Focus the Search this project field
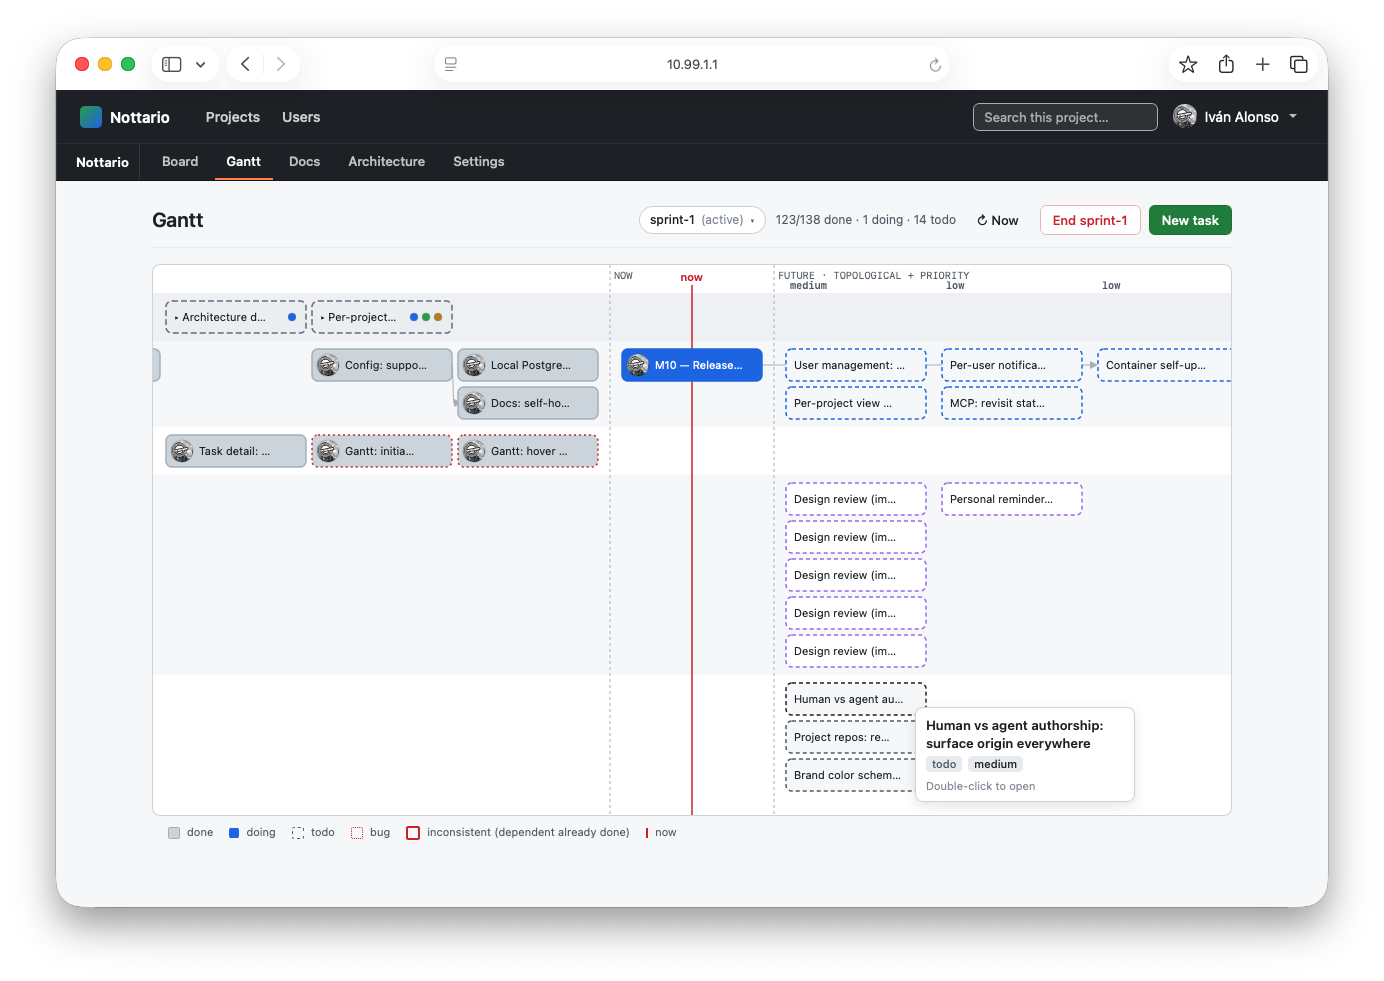 (x=1065, y=117)
